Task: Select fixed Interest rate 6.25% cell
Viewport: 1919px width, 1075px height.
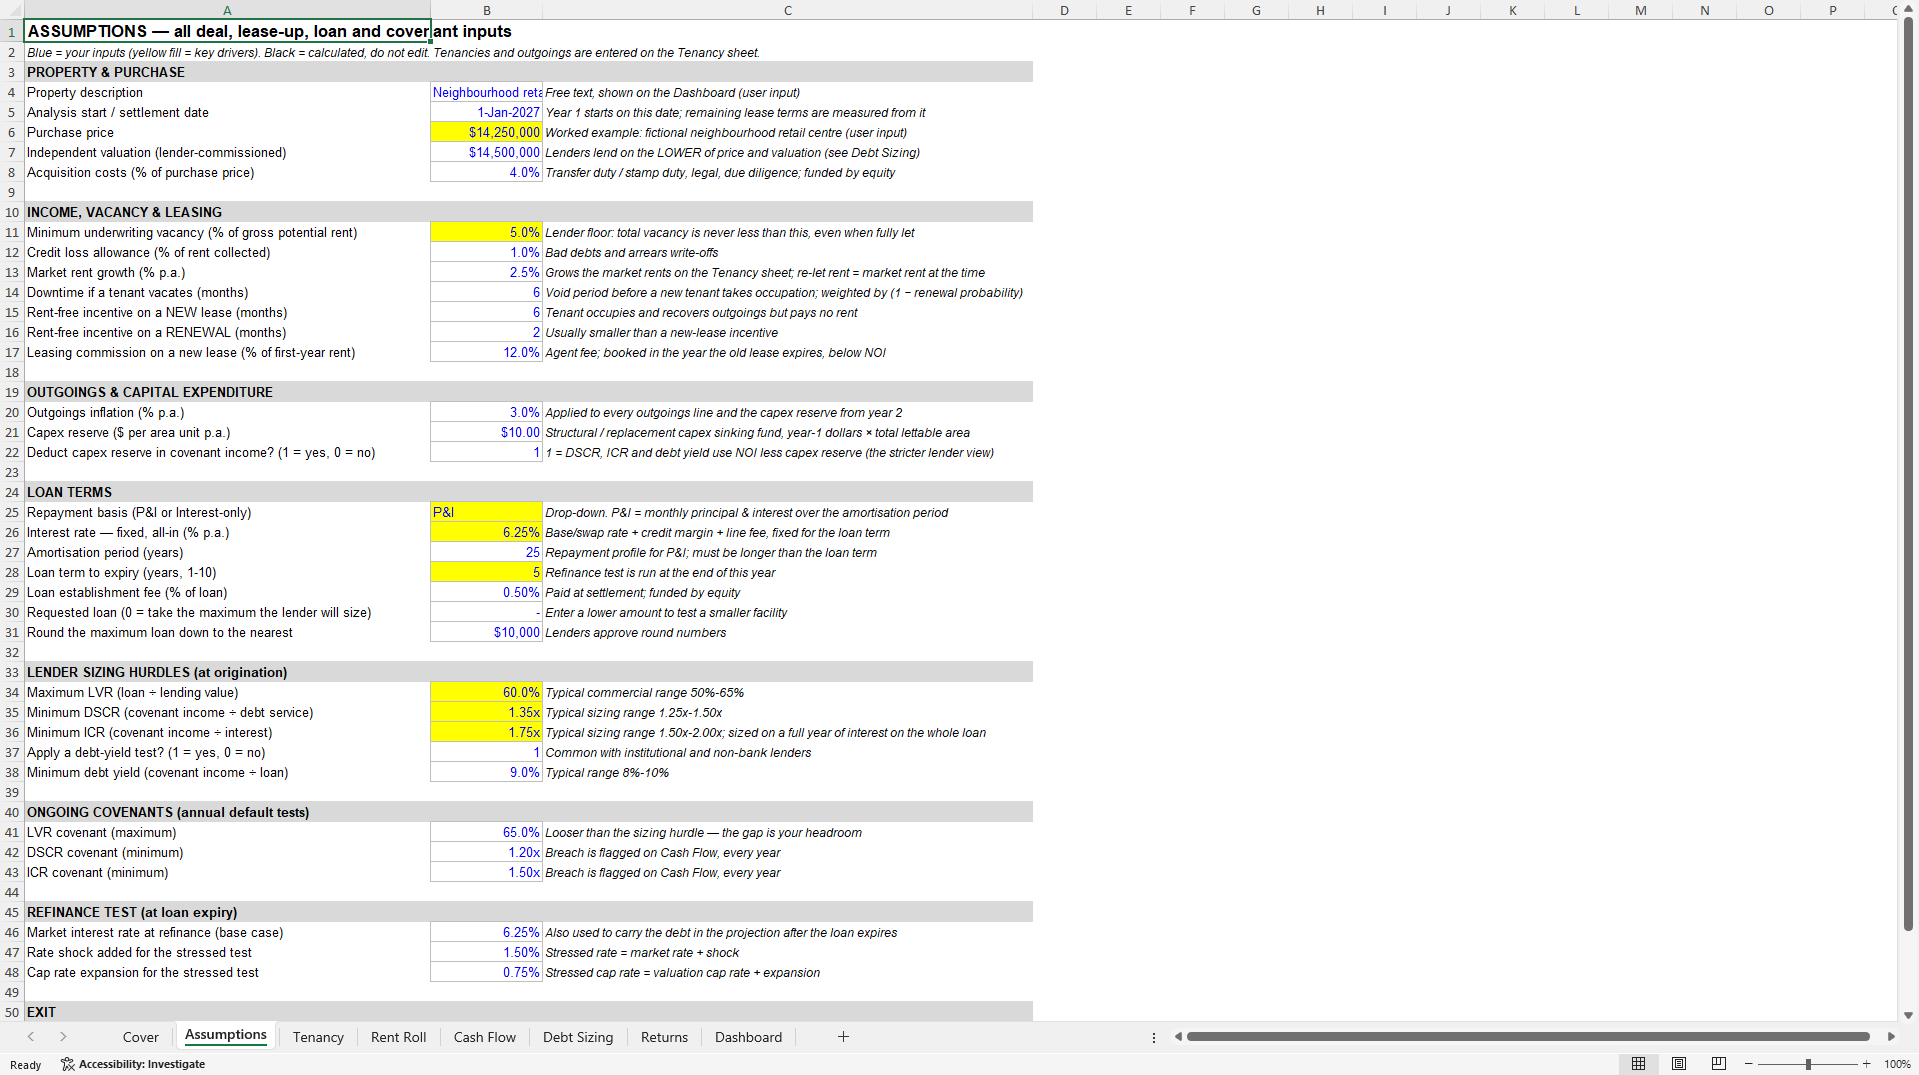Action: (486, 532)
